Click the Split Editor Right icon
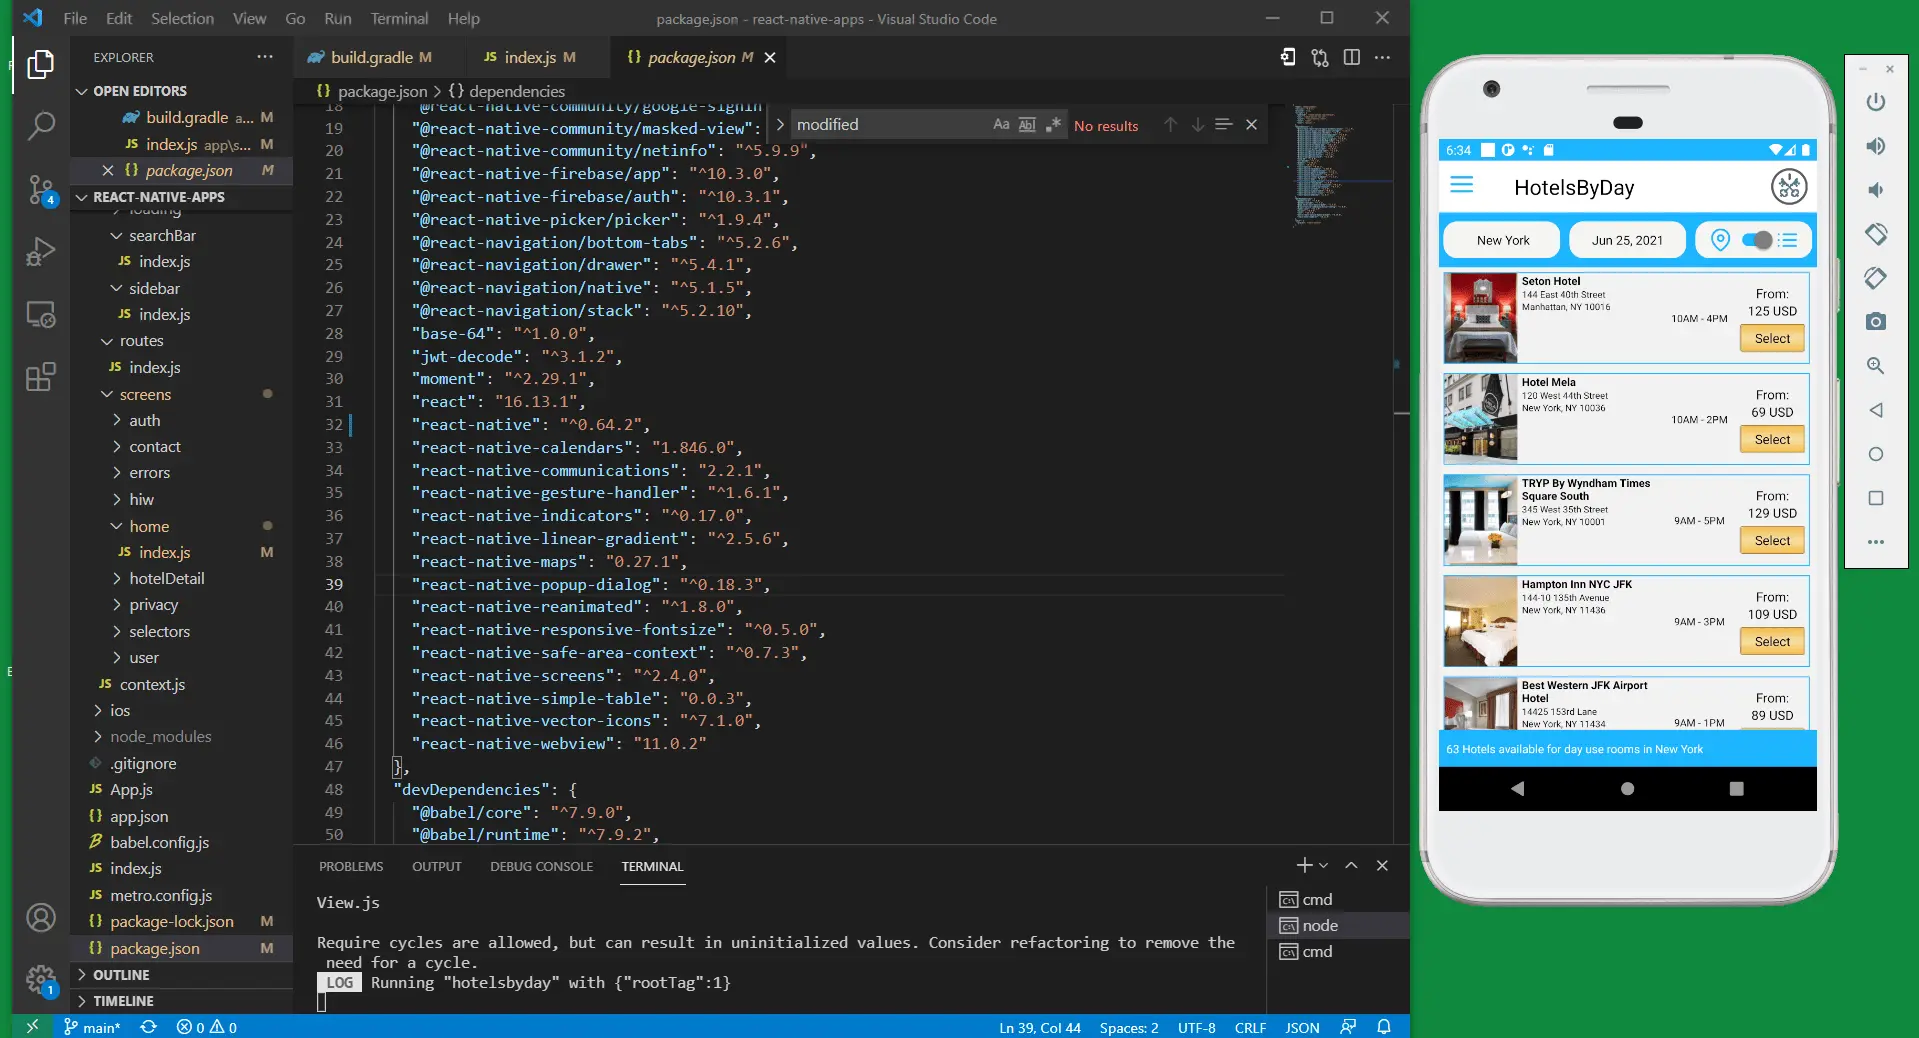 (x=1351, y=58)
